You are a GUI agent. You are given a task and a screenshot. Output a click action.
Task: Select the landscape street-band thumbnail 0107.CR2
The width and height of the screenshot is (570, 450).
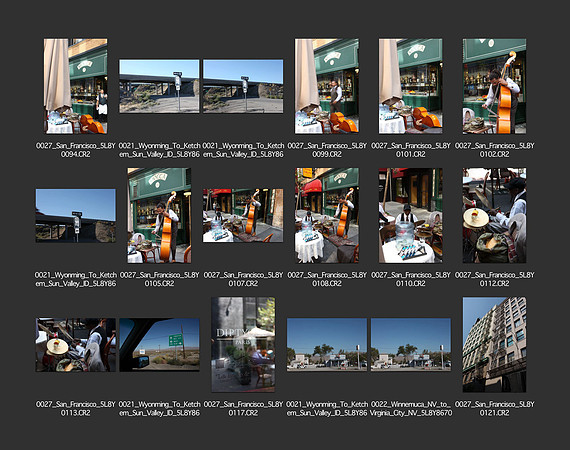243,215
